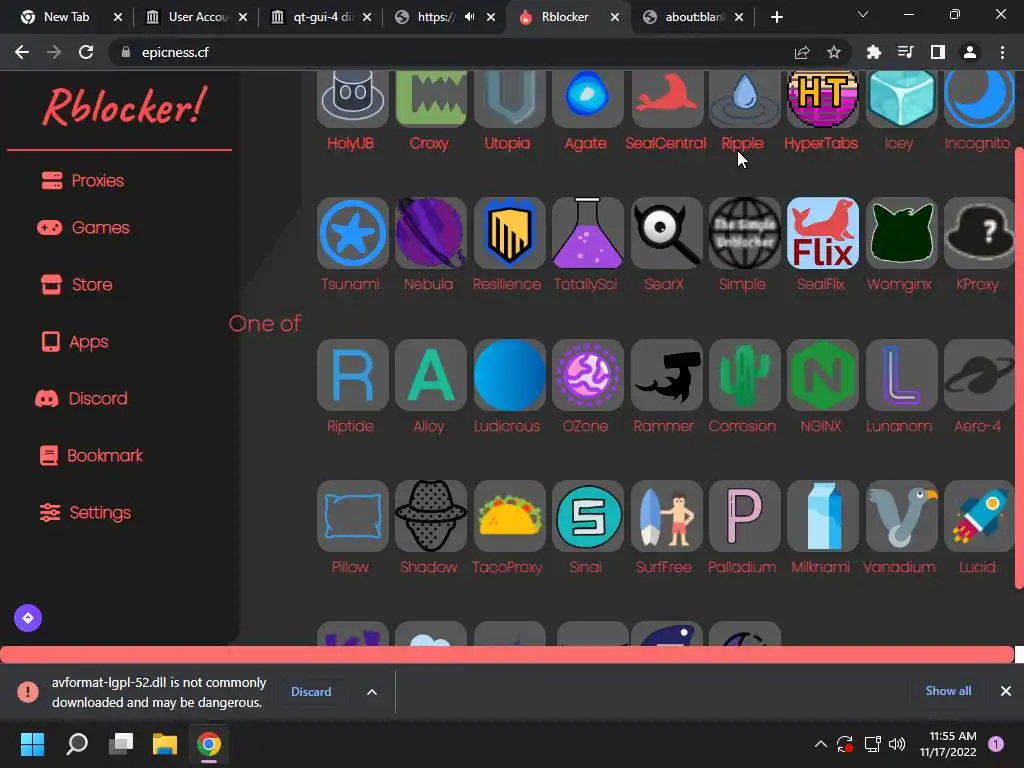1024x768 pixels.
Task: Toggle the browser side panel
Action: click(938, 52)
